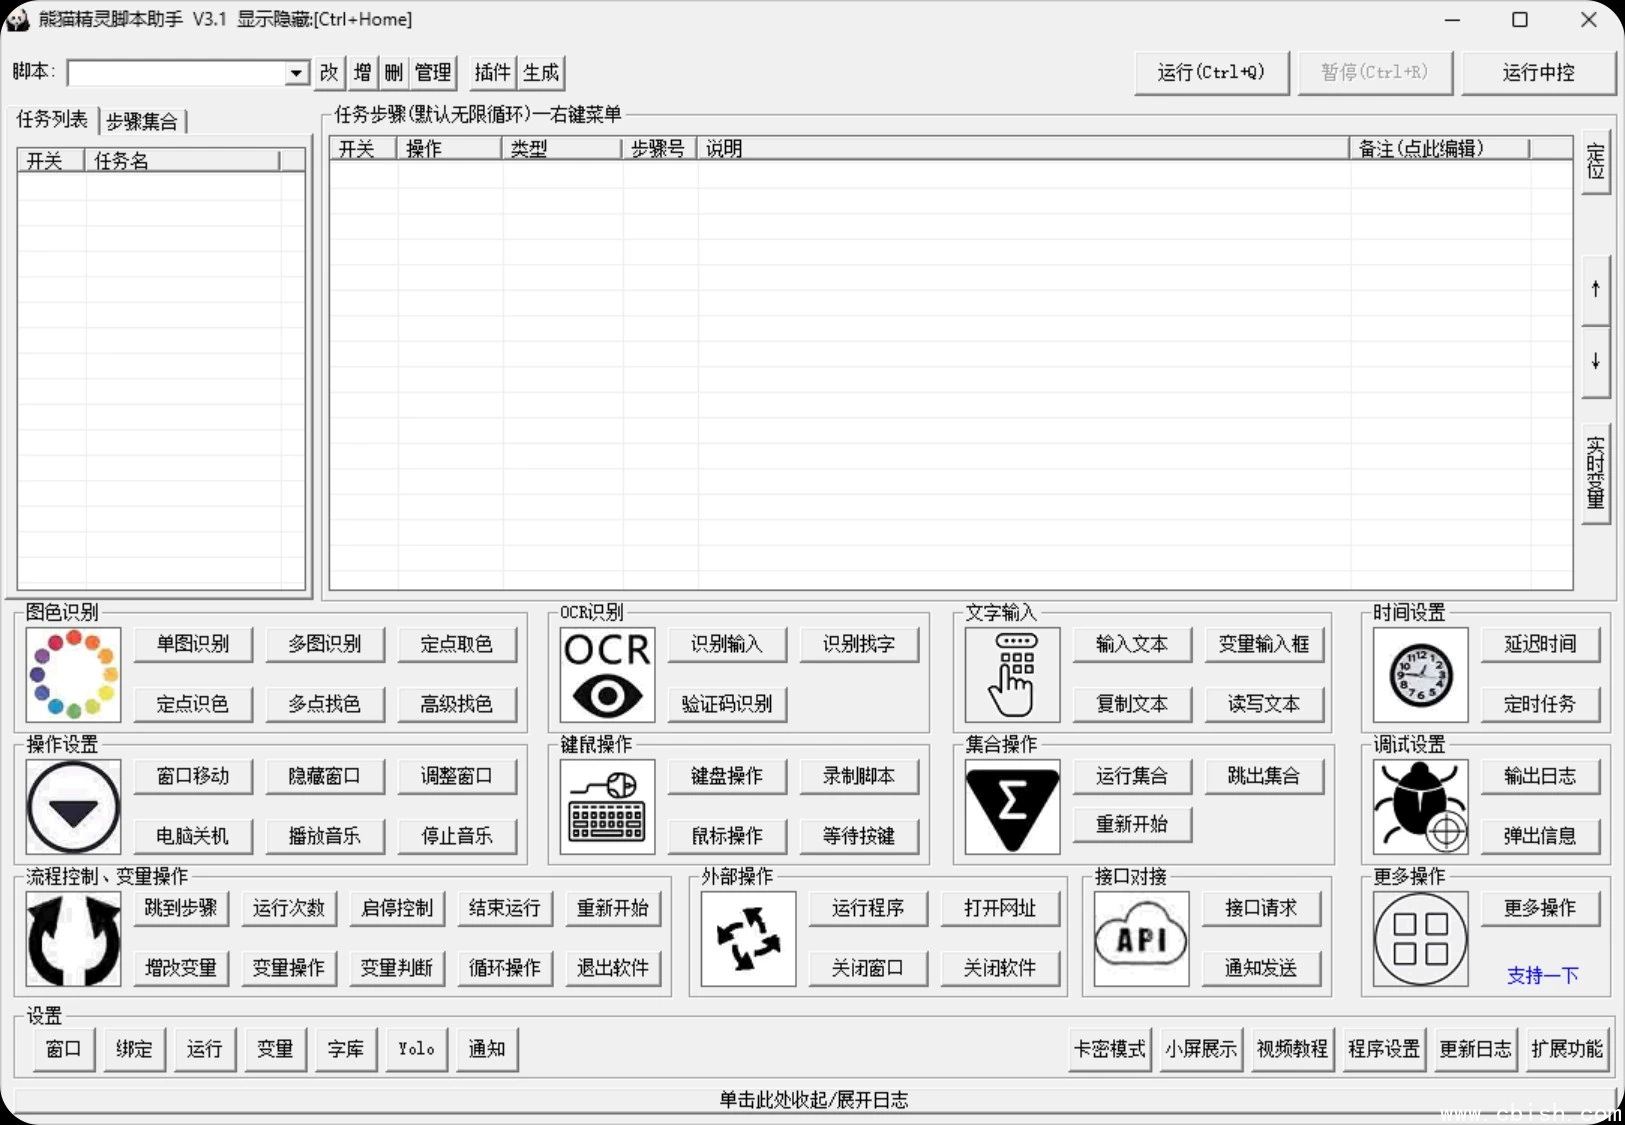Screen dimensions: 1625x1125
Task: Select the keyboard-mouse icon in 键鼠操作 panel
Action: pos(605,806)
